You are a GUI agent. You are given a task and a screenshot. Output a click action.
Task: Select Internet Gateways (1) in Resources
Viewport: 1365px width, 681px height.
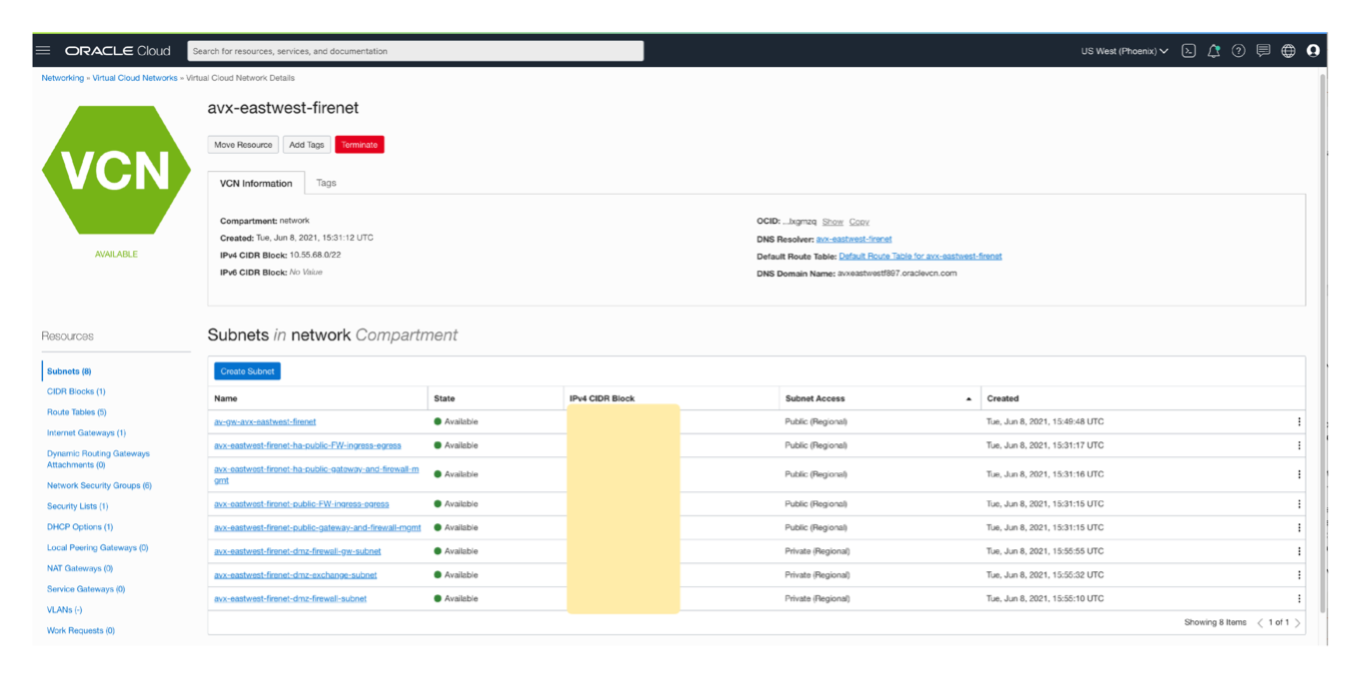click(86, 433)
